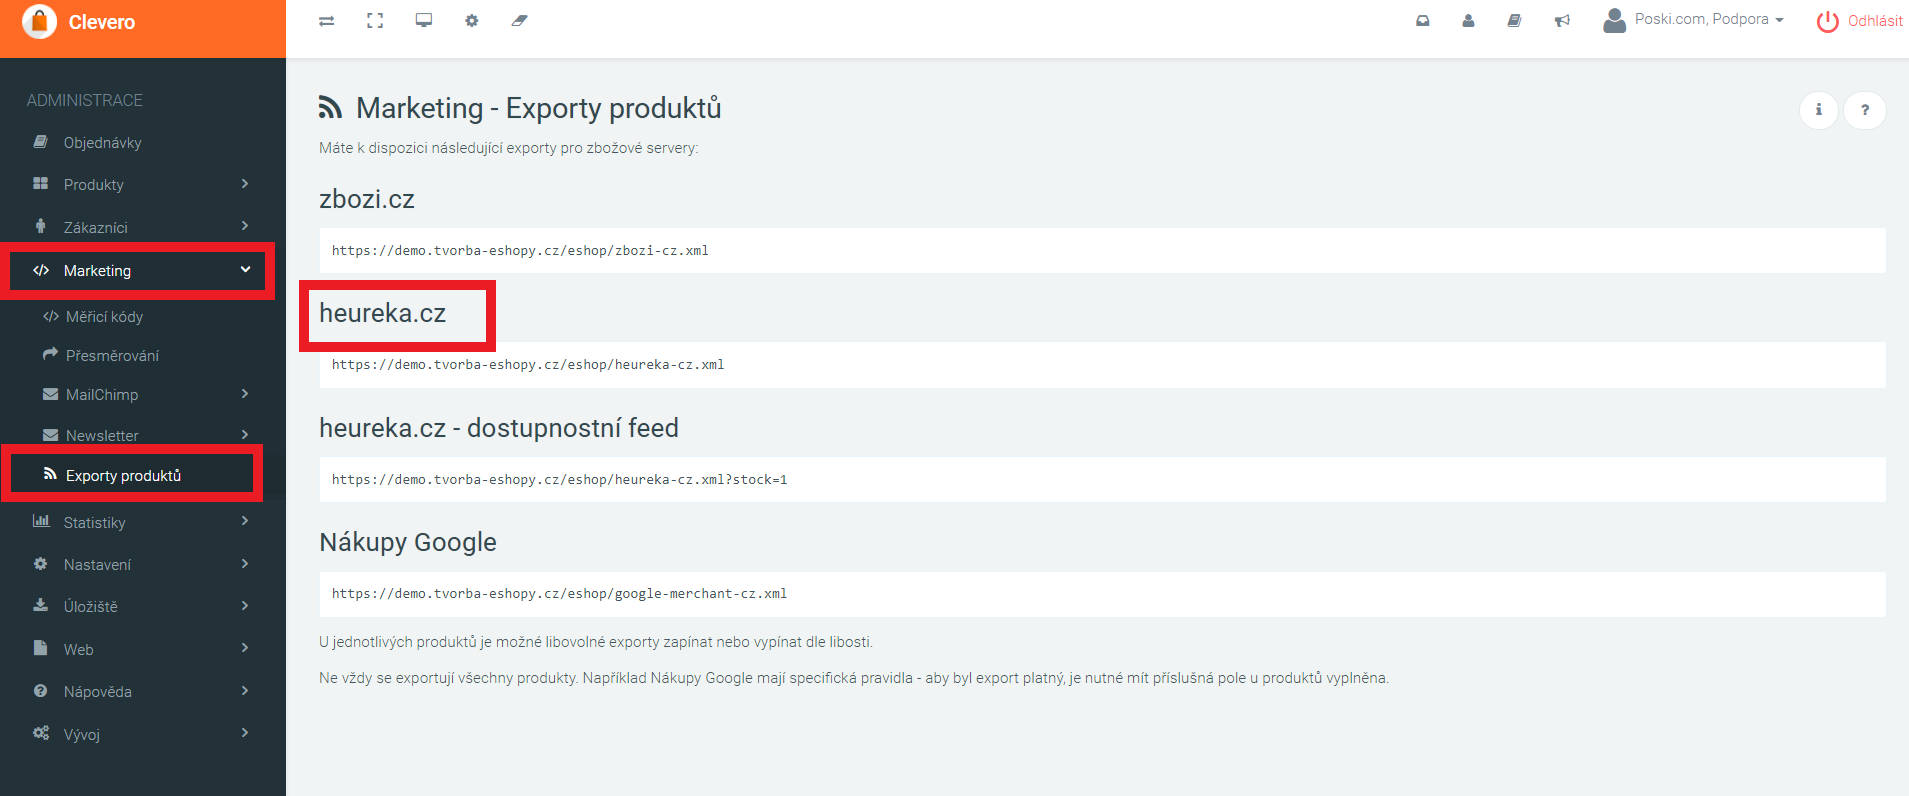Open Newsletter submenu item
This screenshot has height=796, width=1909.
[x=102, y=436]
